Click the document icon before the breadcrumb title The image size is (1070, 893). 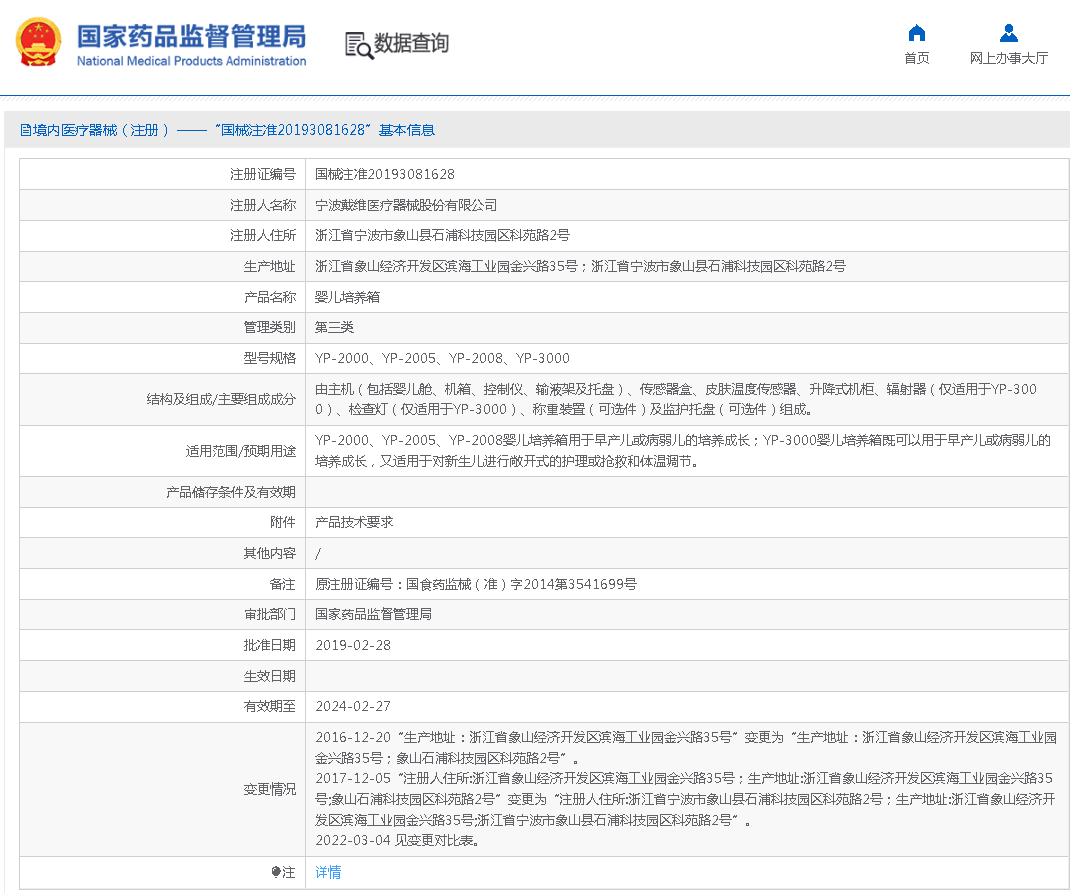tap(25, 130)
